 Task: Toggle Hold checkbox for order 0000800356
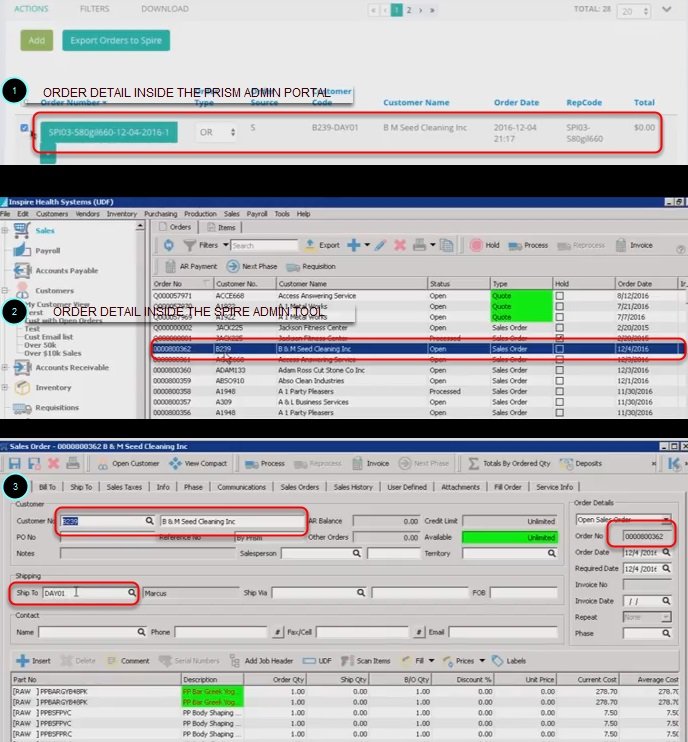point(559,413)
